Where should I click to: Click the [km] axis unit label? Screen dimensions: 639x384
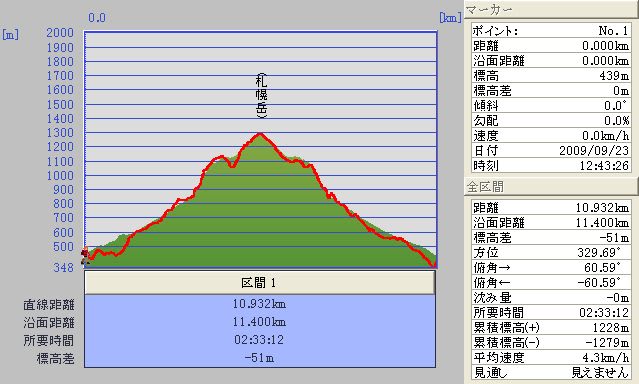coord(450,18)
